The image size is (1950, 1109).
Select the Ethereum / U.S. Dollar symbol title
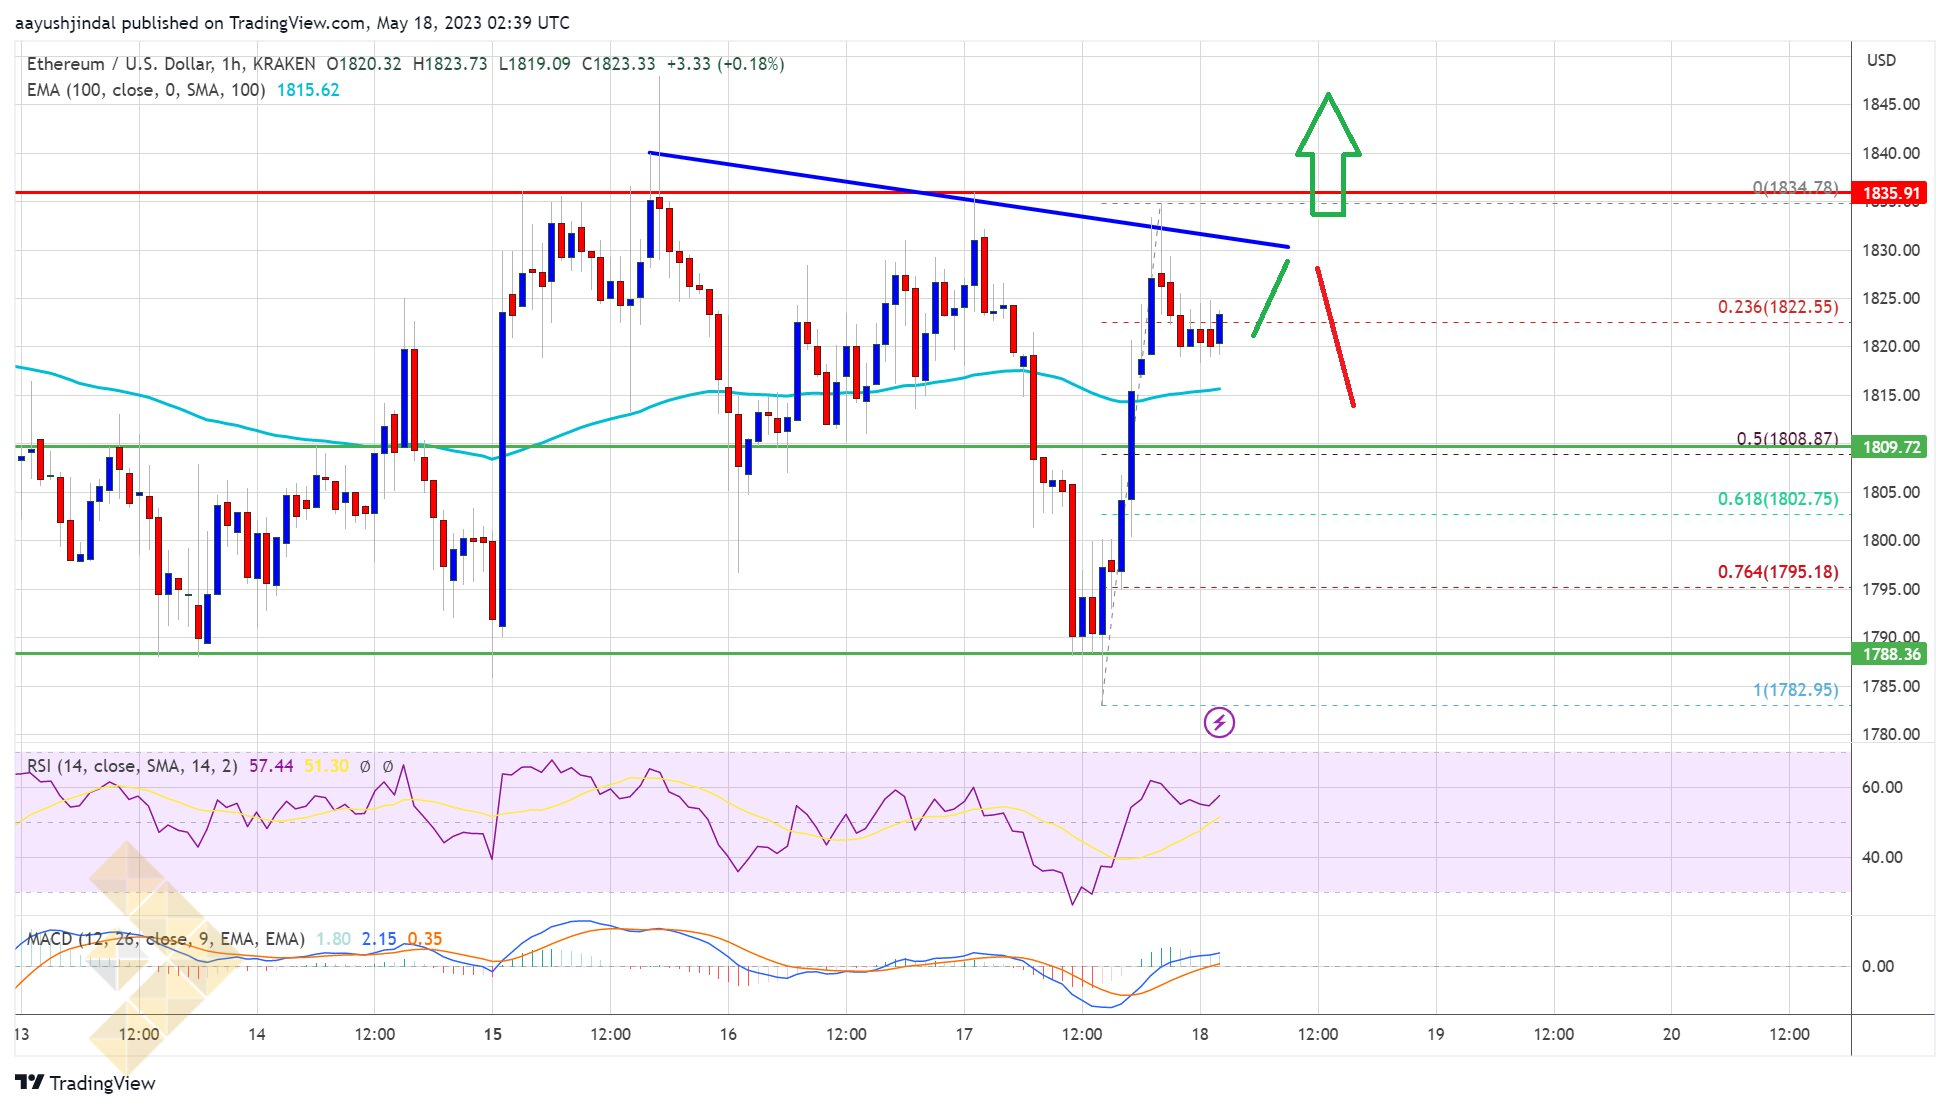point(119,64)
